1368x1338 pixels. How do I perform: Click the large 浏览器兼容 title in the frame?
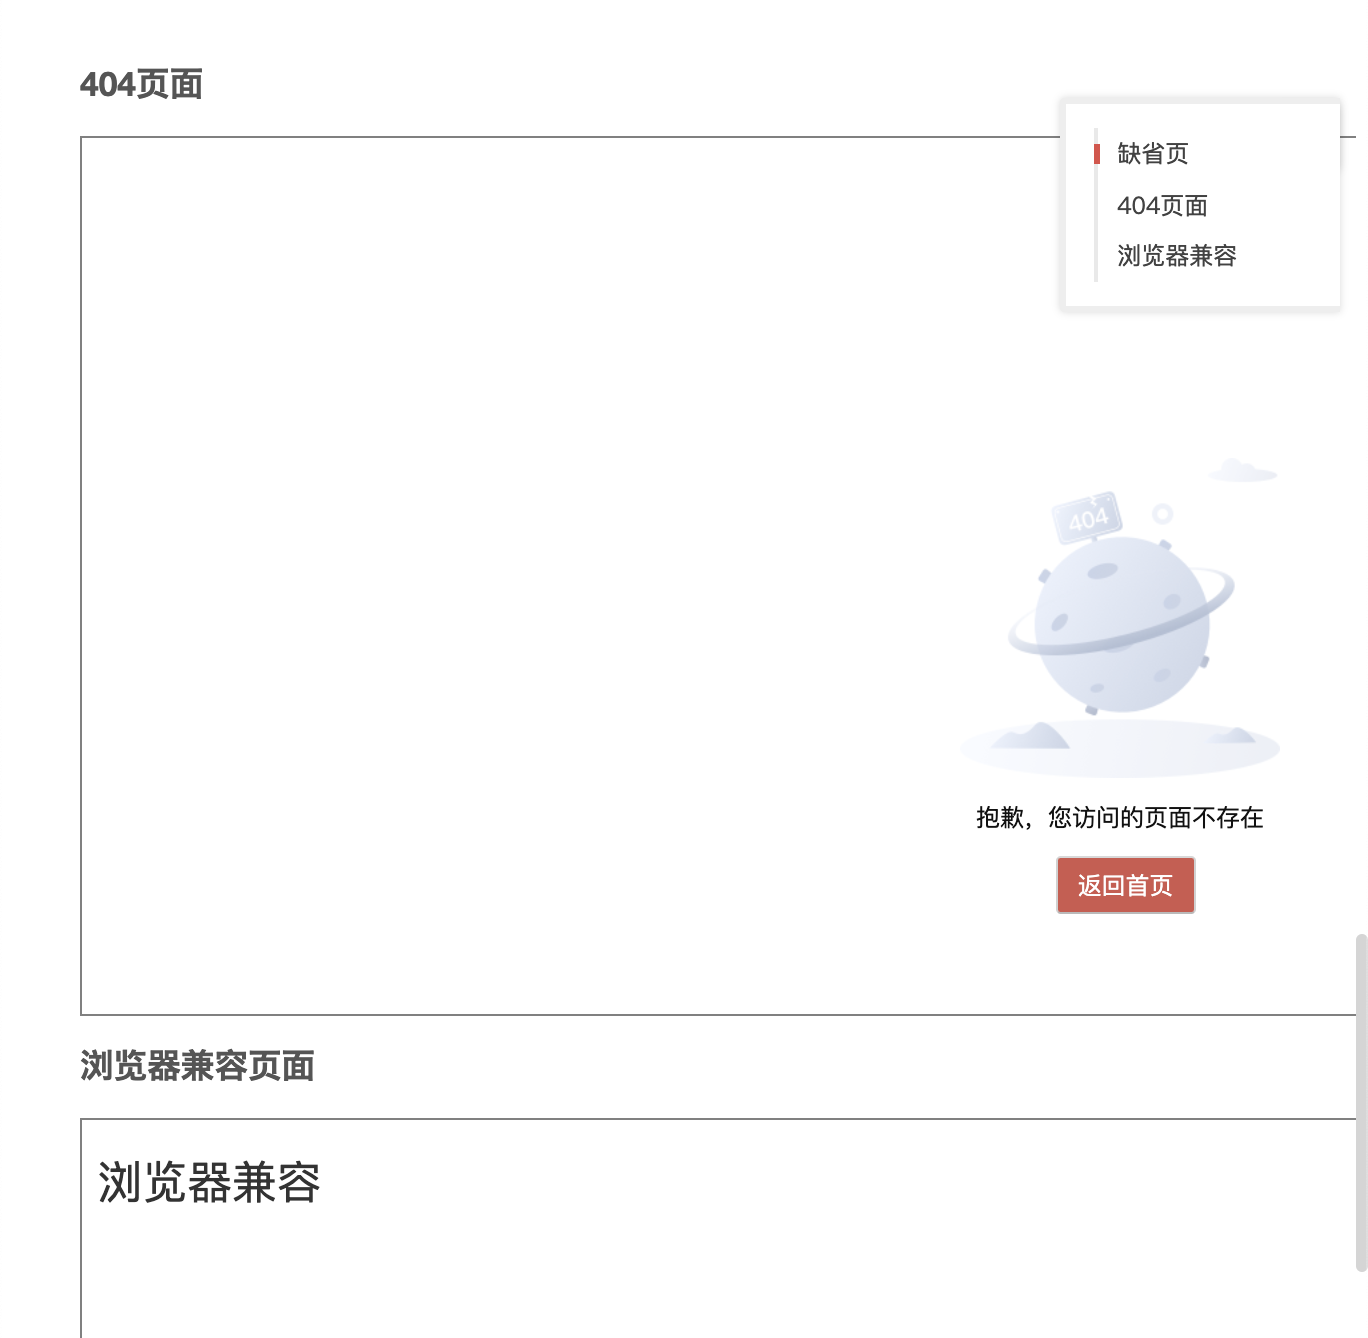click(x=209, y=1183)
